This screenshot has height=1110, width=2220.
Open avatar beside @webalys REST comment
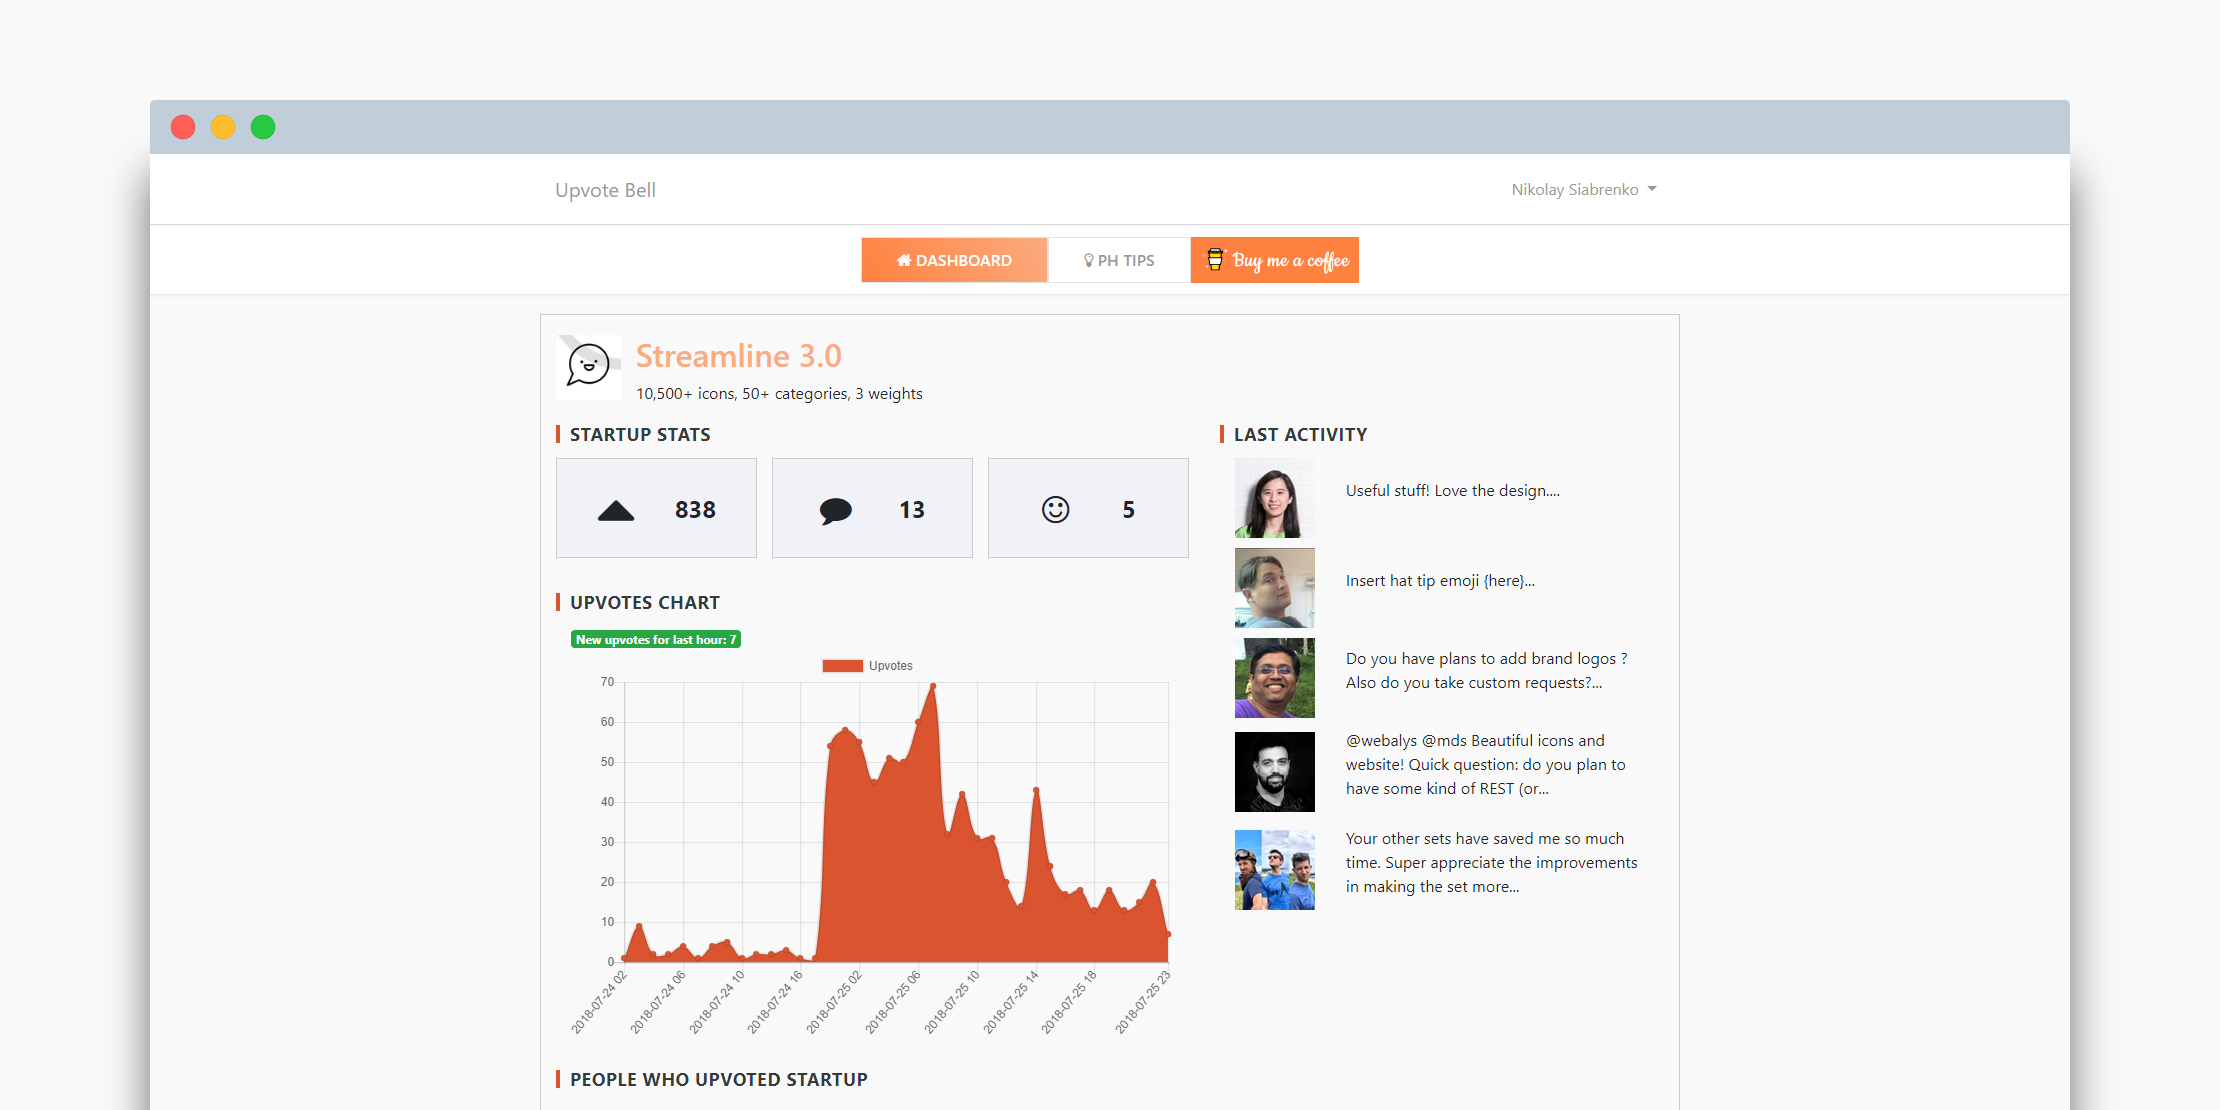(x=1274, y=772)
